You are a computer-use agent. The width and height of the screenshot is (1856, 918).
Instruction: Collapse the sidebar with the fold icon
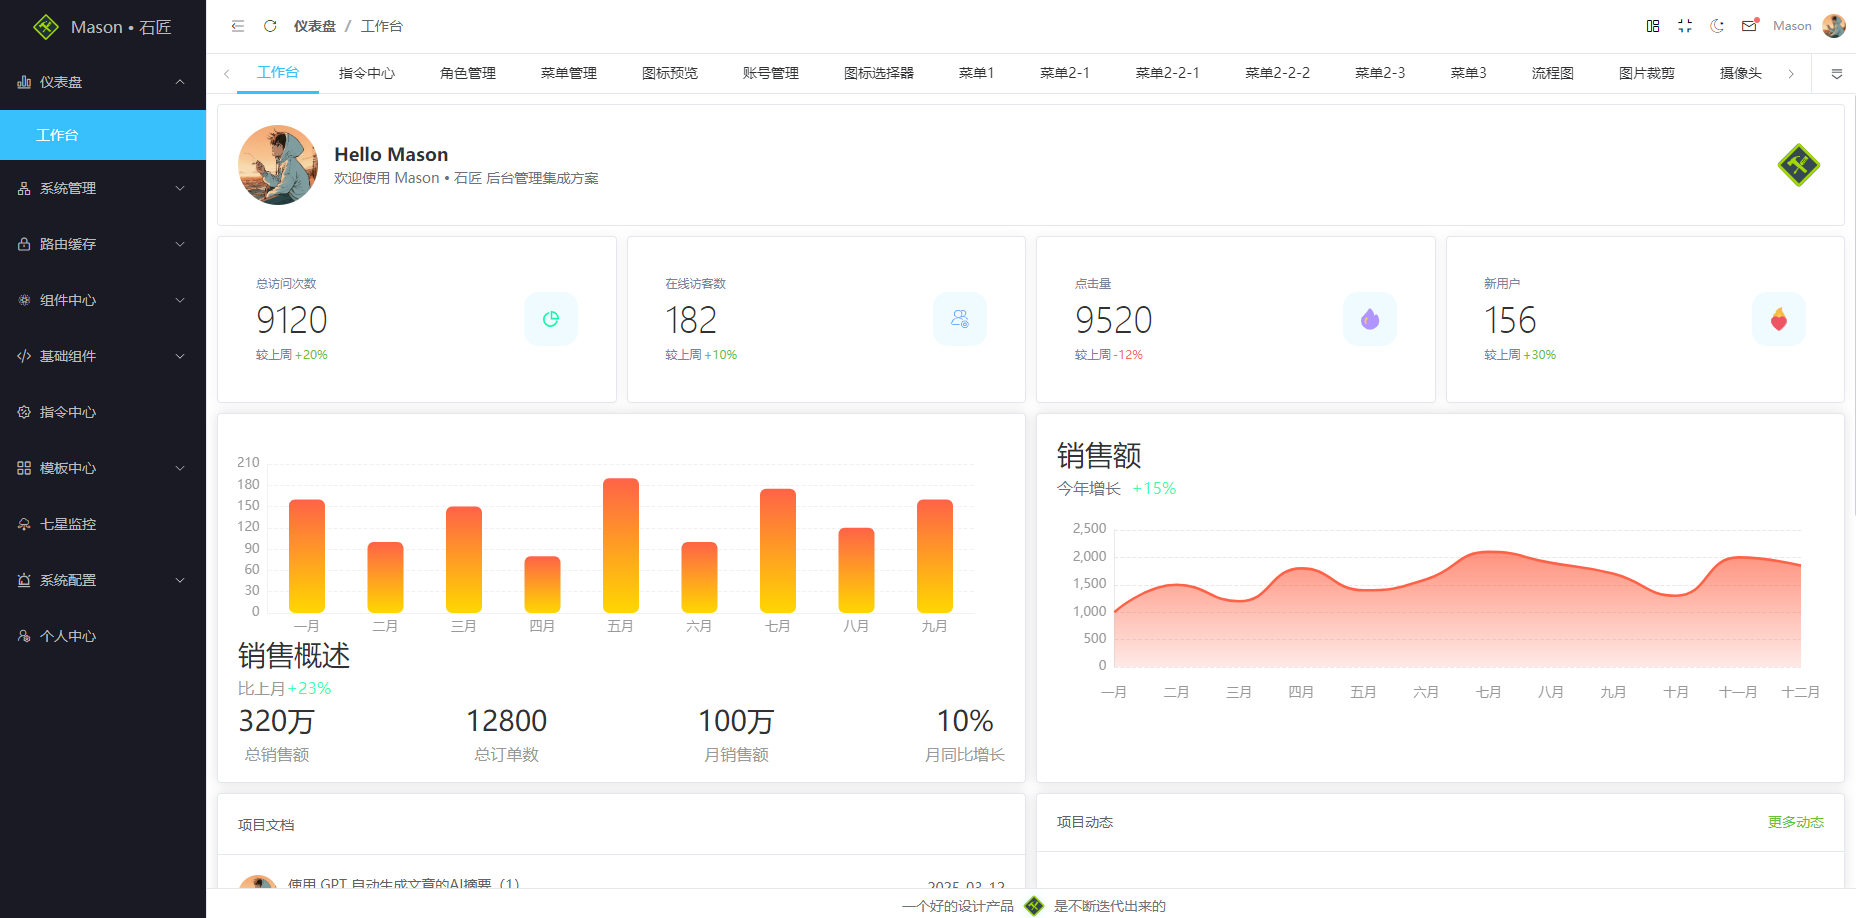click(238, 26)
